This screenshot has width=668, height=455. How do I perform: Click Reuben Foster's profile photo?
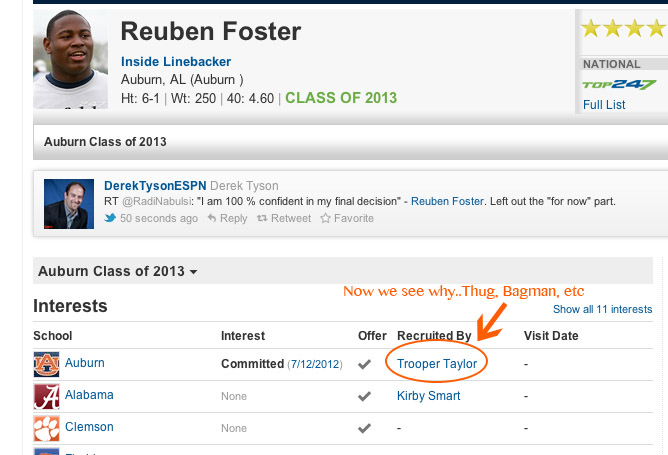coord(70,60)
